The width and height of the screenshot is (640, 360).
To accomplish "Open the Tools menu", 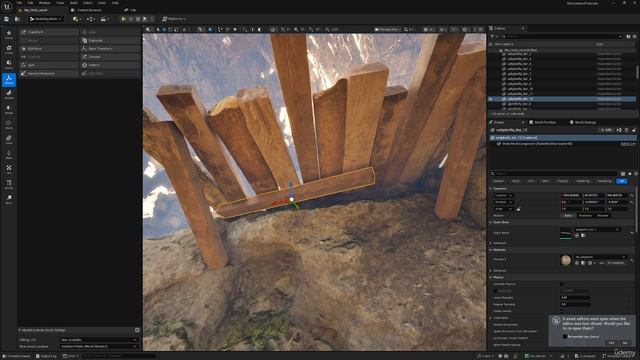I will 60,3.
